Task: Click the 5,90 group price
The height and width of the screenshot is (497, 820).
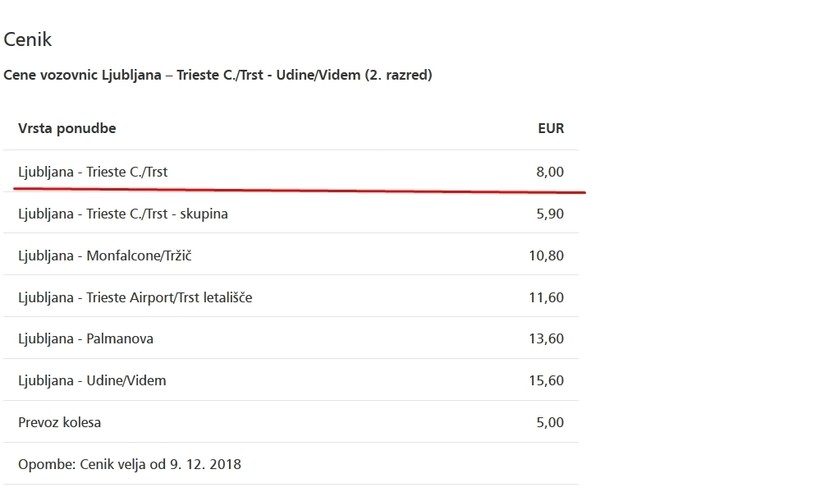Action: (550, 214)
